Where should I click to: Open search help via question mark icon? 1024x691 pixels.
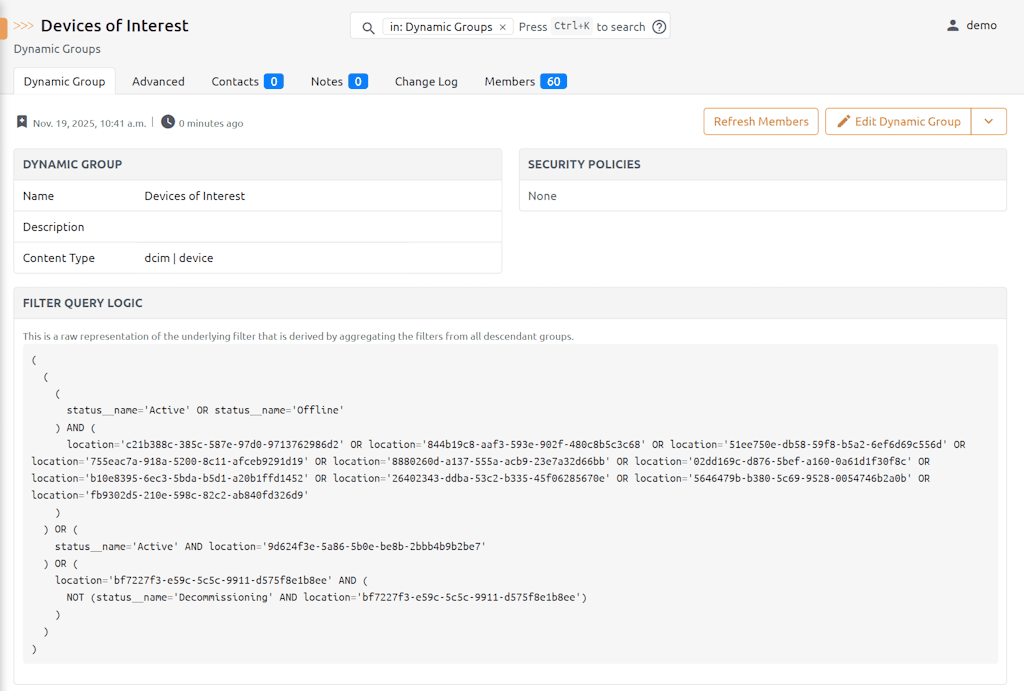pos(659,27)
